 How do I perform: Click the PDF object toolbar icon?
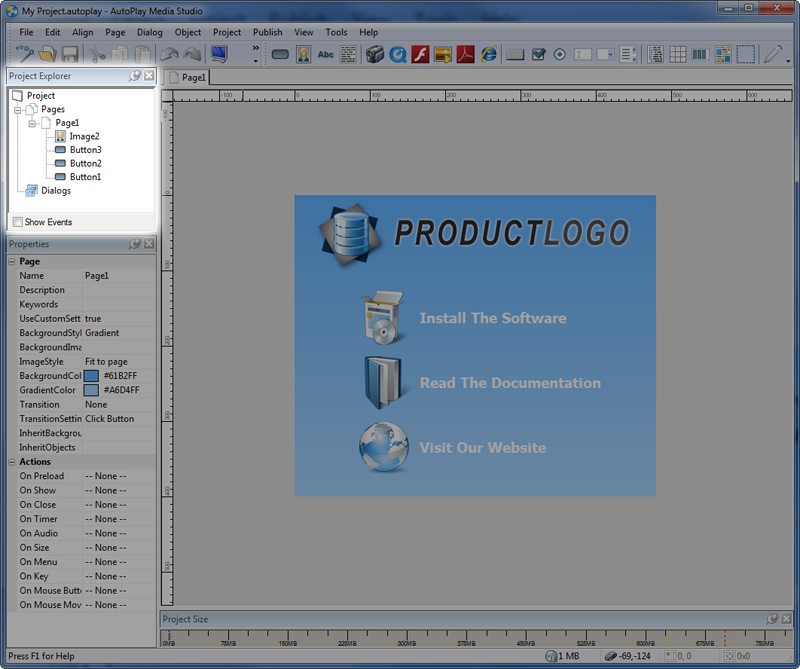(466, 54)
